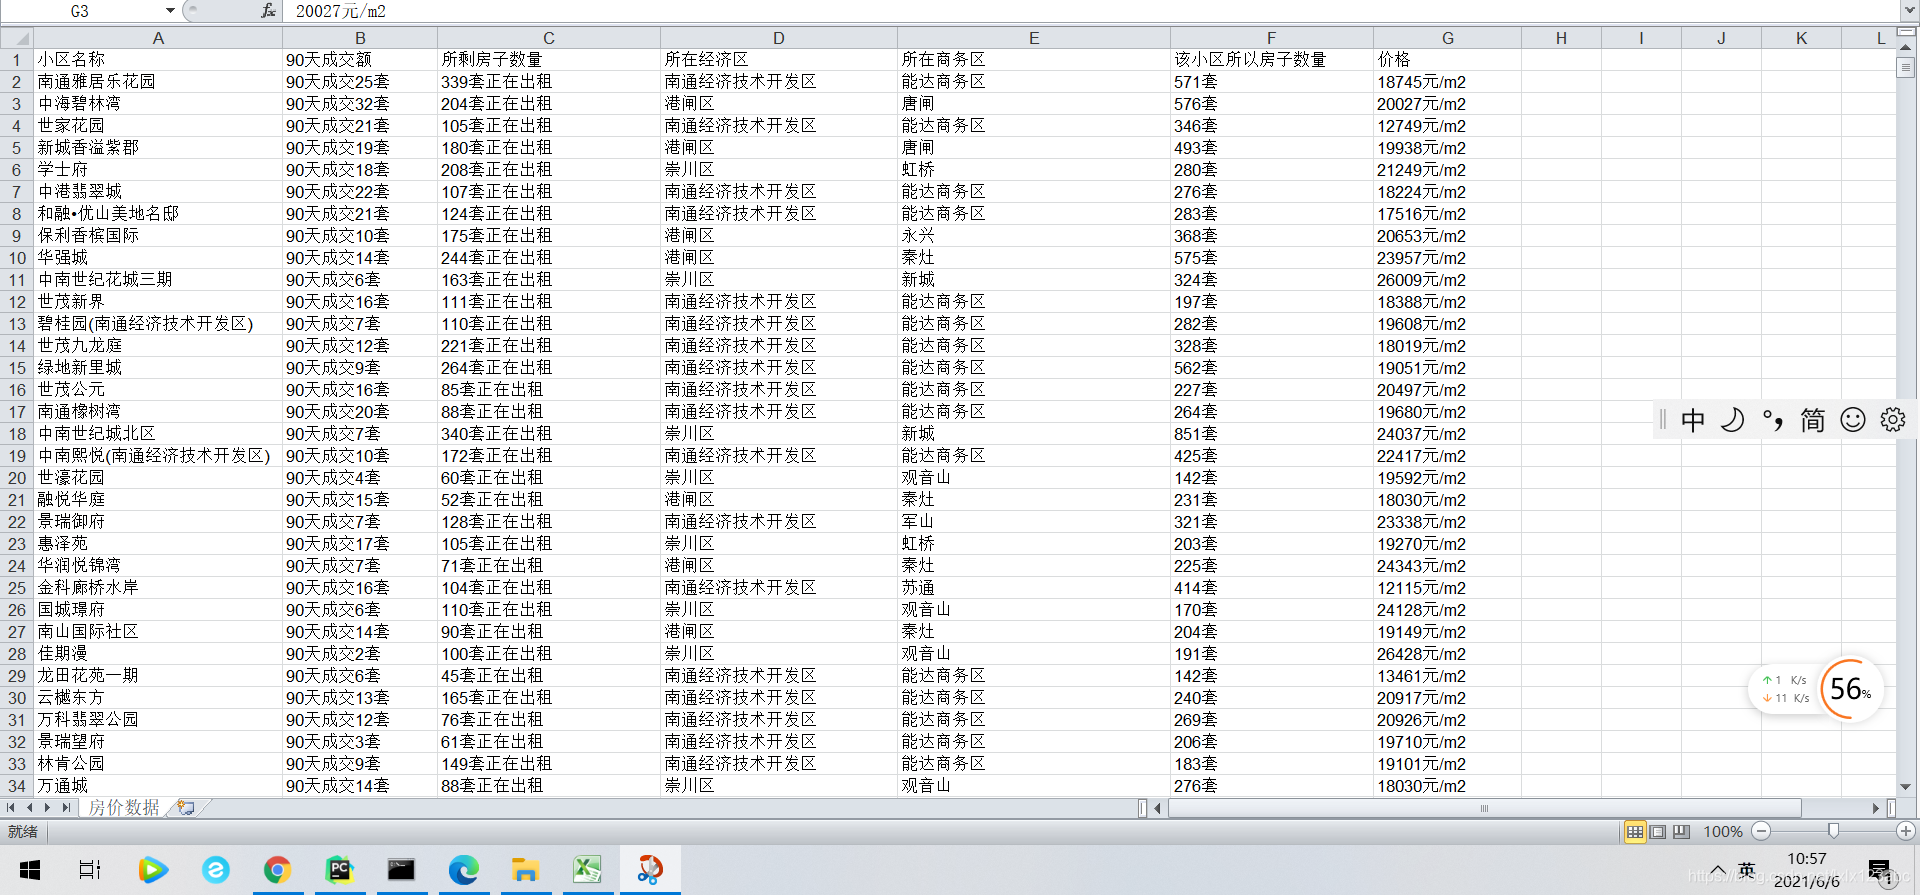Open Google Chrome from the taskbar
The height and width of the screenshot is (895, 1920).
[x=277, y=870]
